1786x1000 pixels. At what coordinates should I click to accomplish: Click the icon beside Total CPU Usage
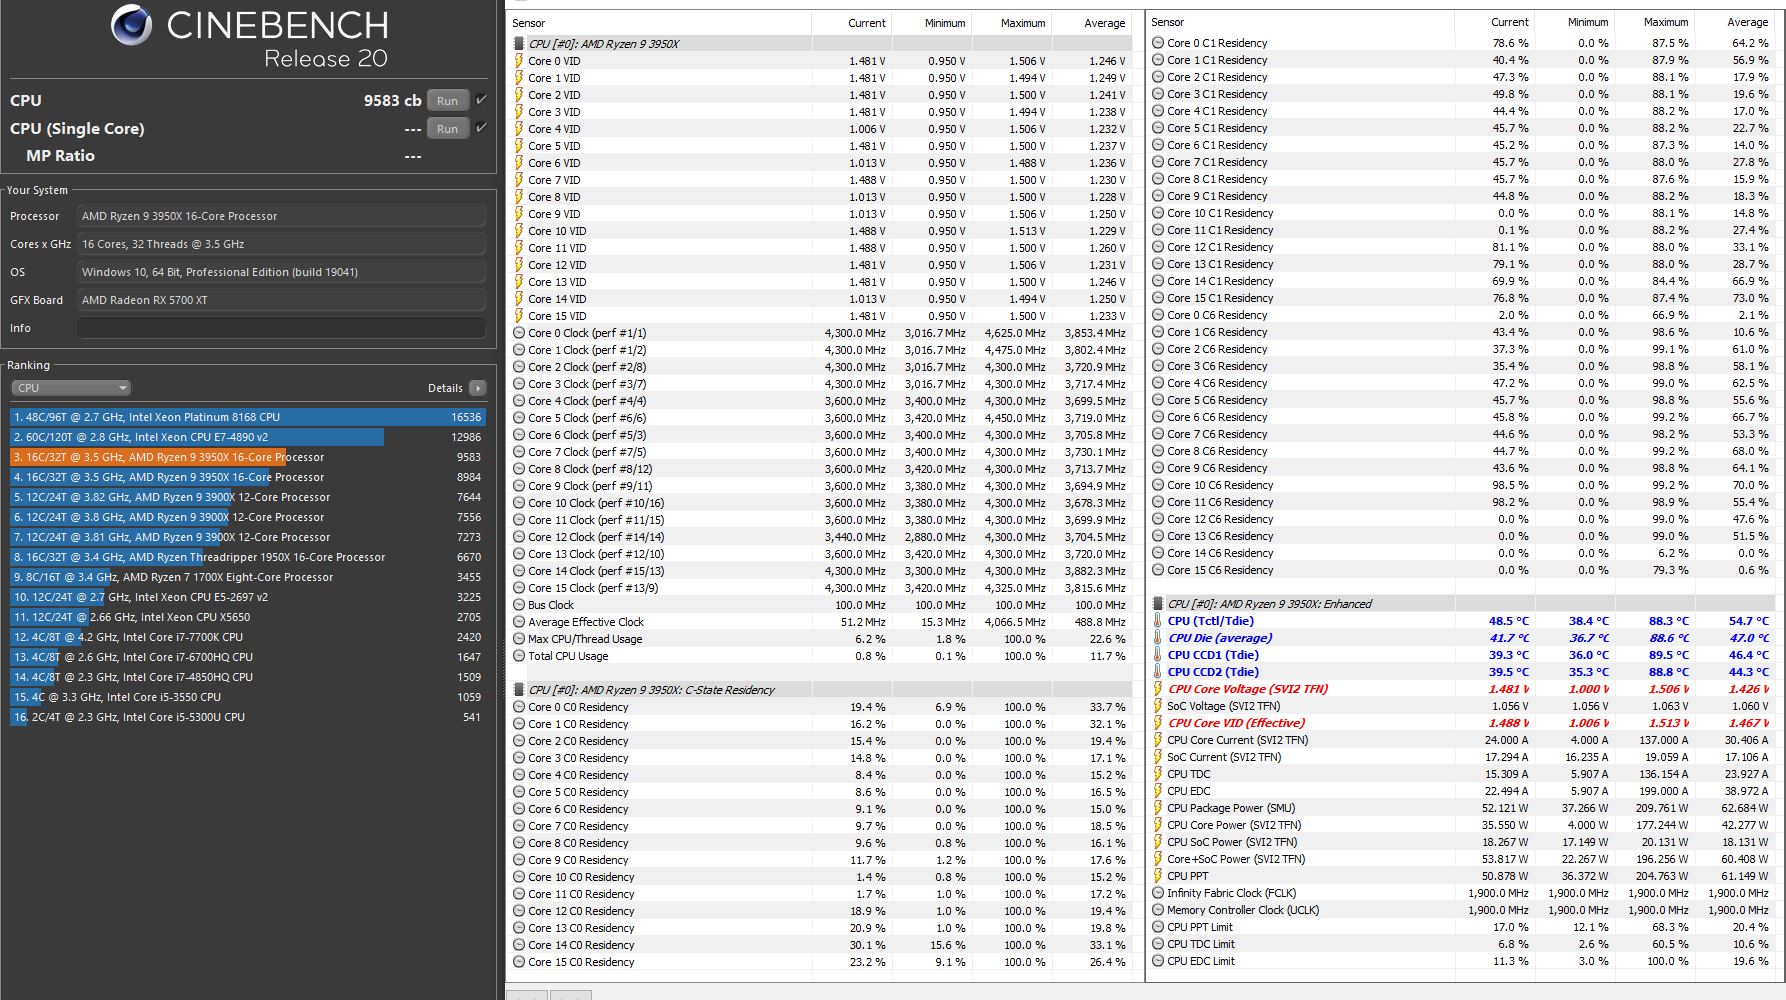pos(519,656)
